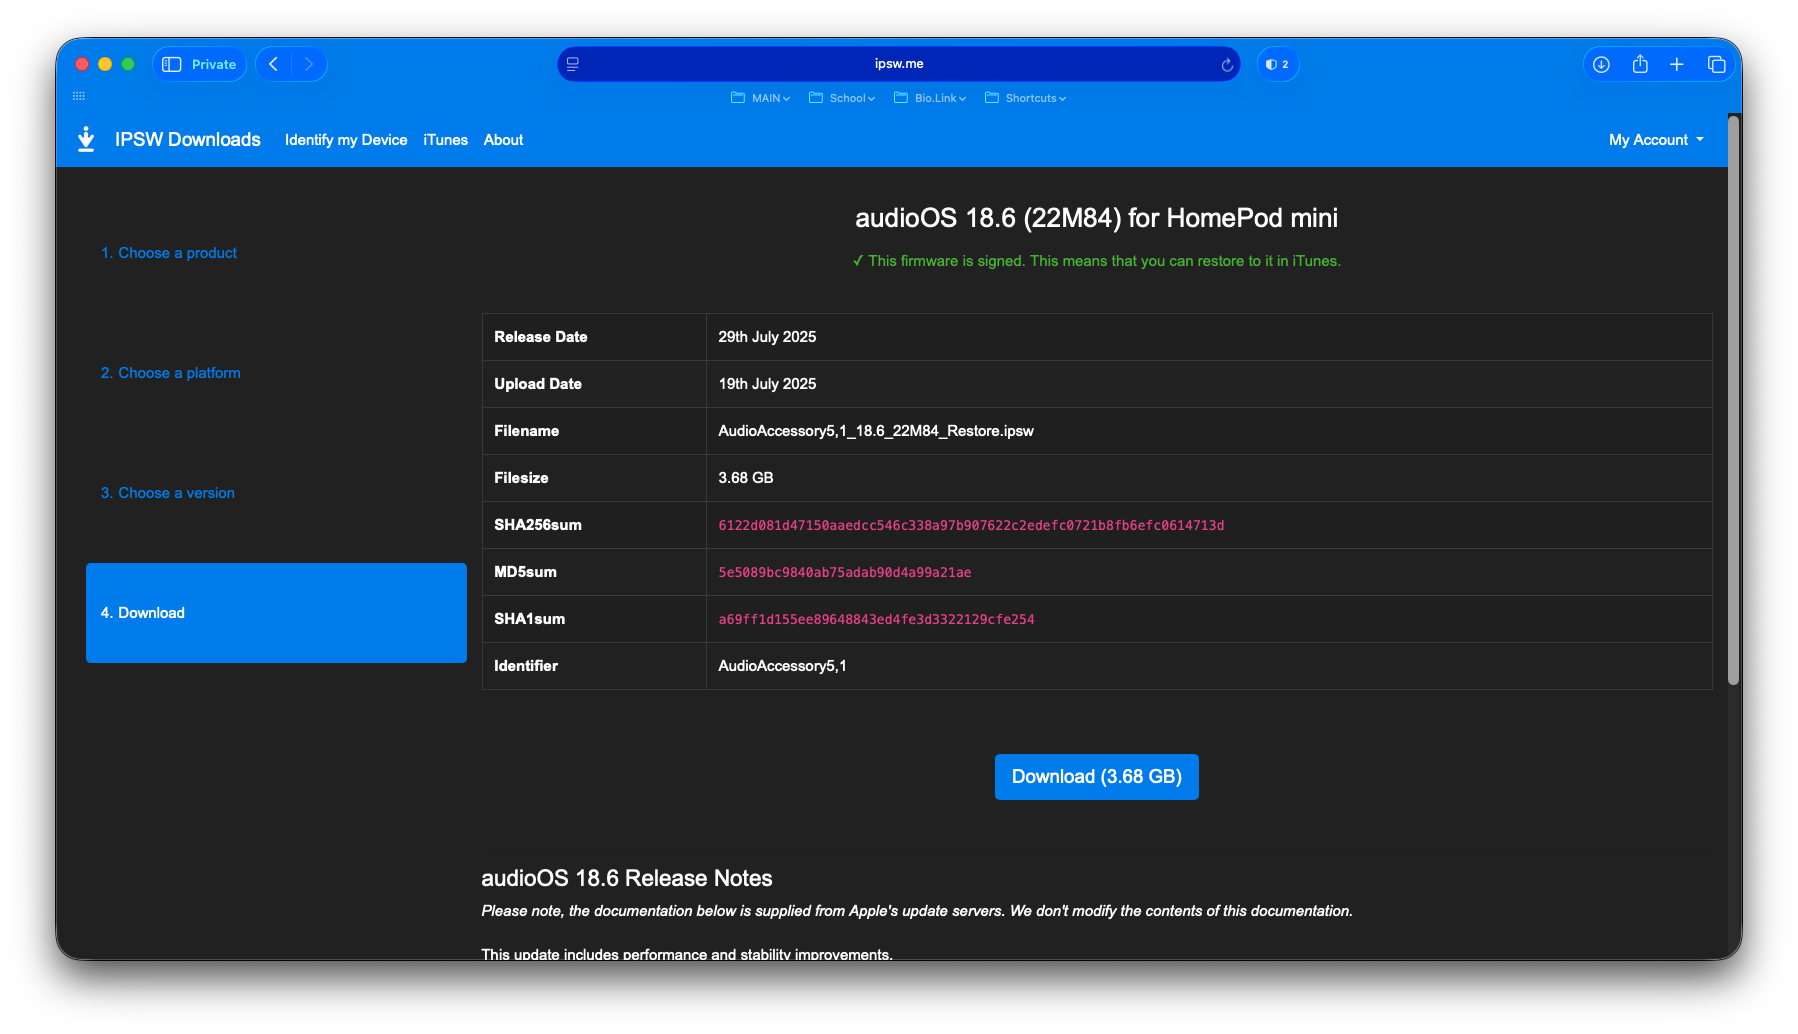Show the tab overview icon
Screen dimensions: 1798x1034
point(1717,64)
